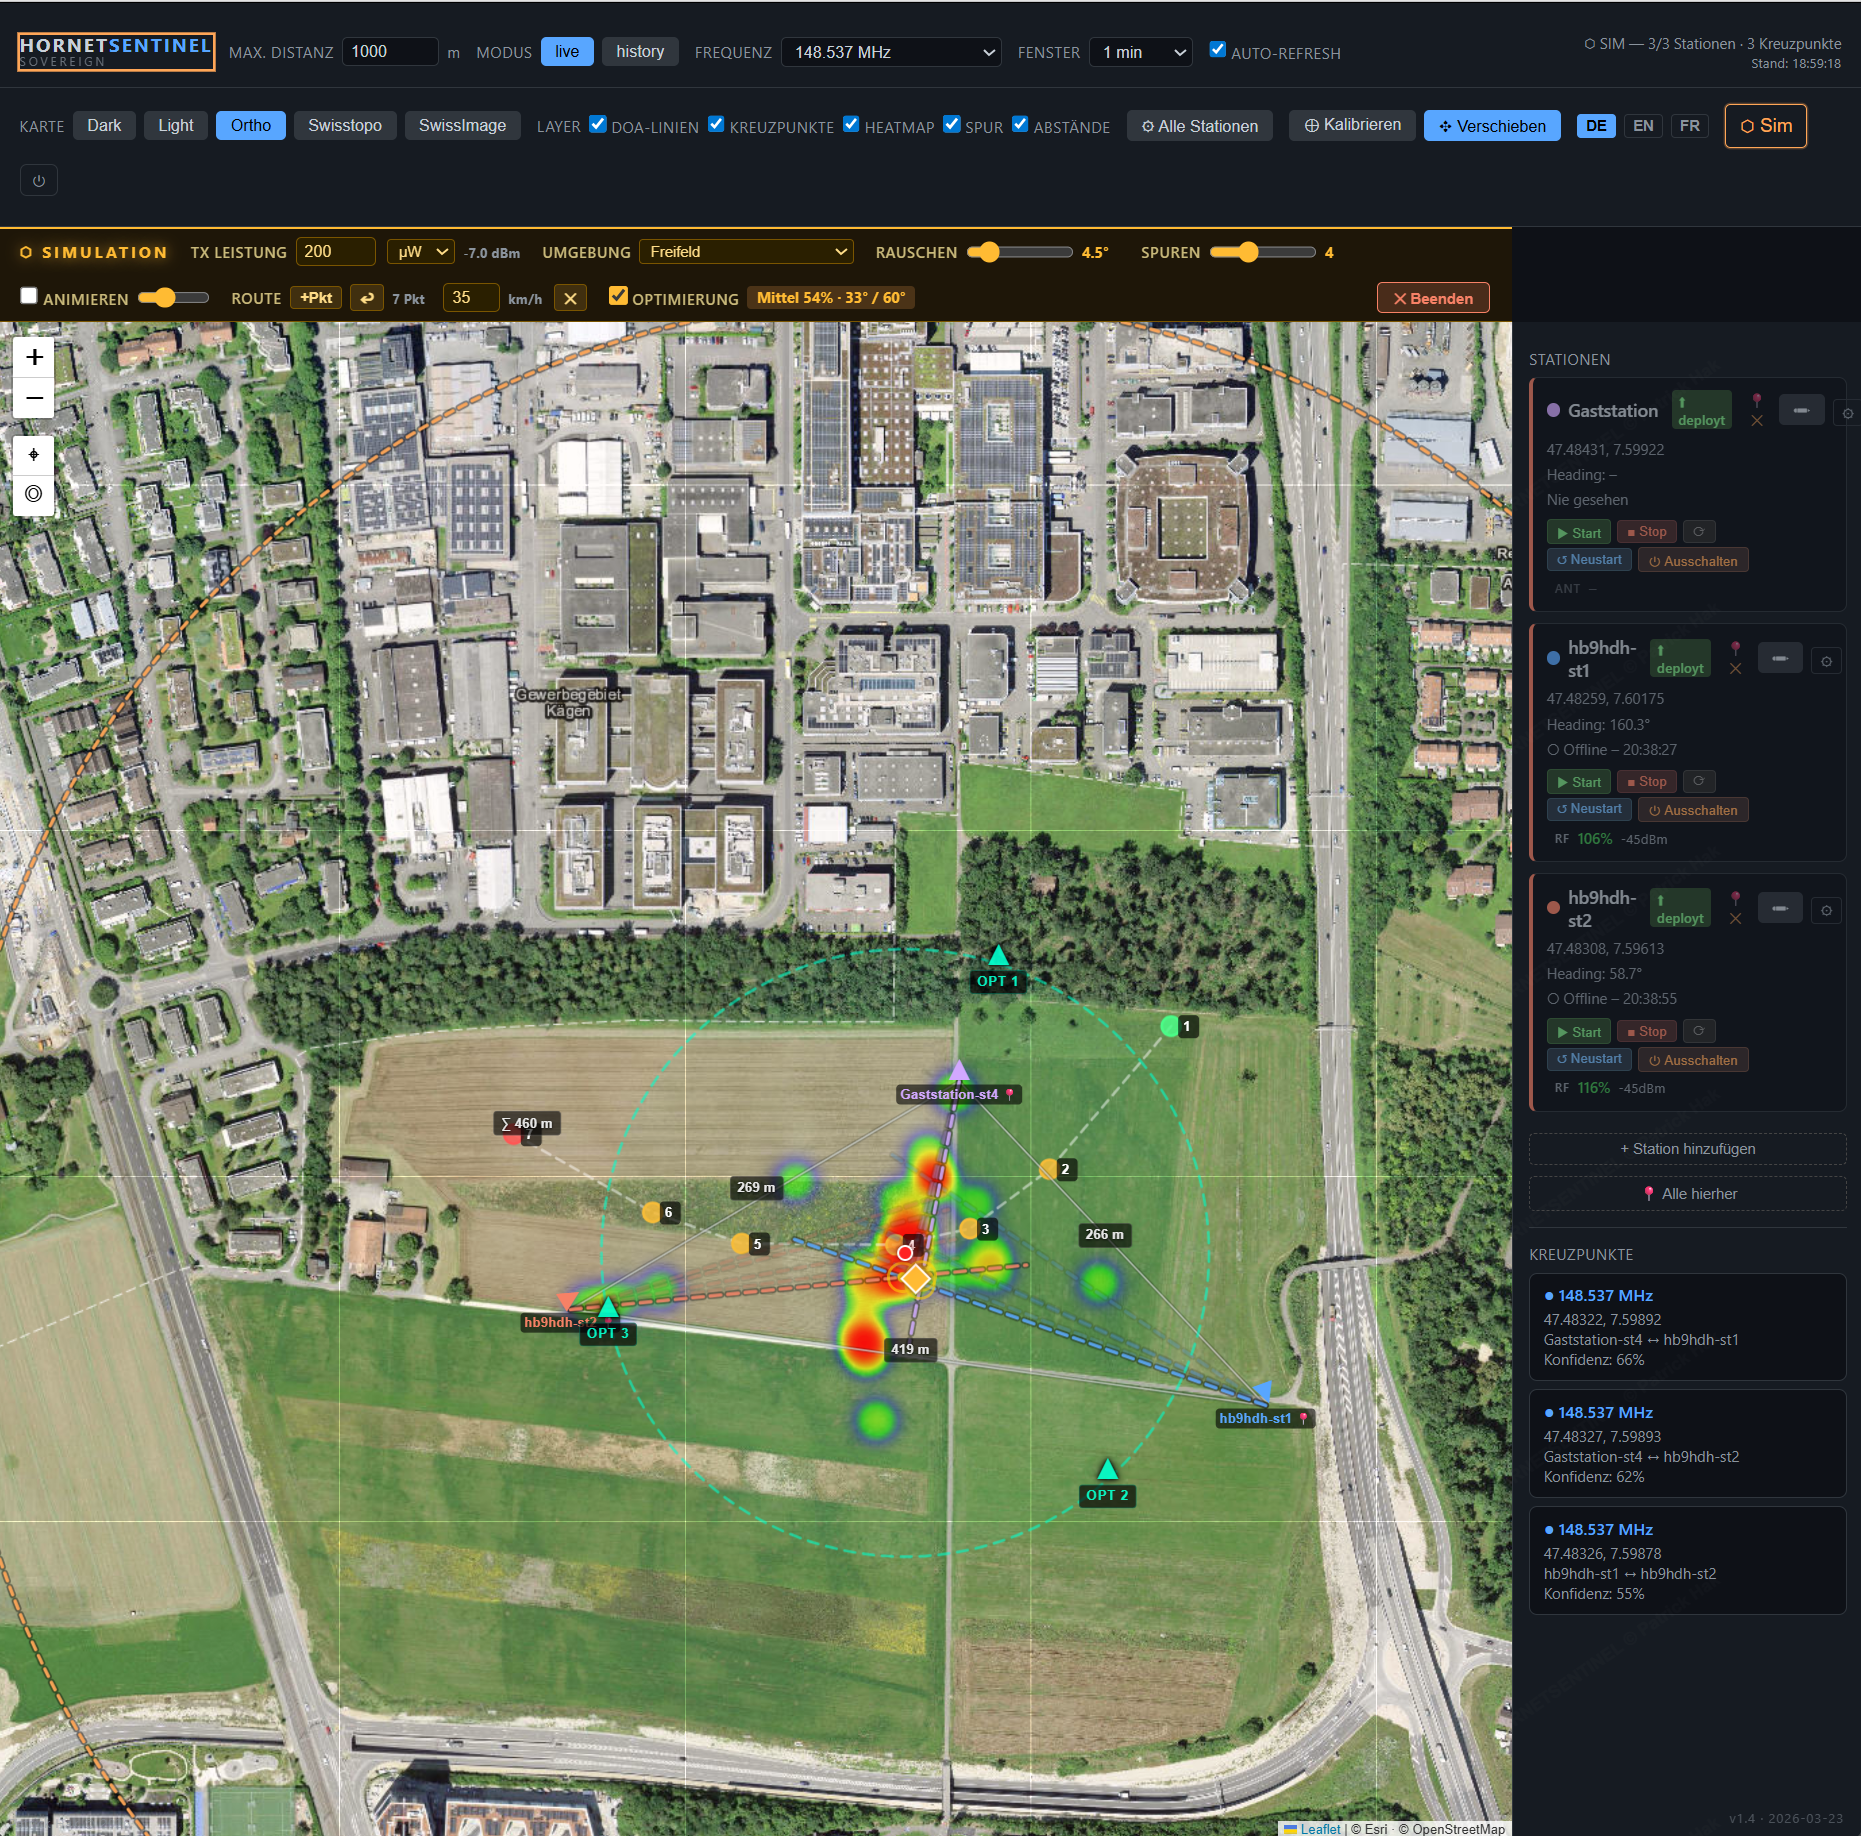Image resolution: width=1861 pixels, height=1836 pixels.
Task: Switch mode to history
Action: [639, 52]
